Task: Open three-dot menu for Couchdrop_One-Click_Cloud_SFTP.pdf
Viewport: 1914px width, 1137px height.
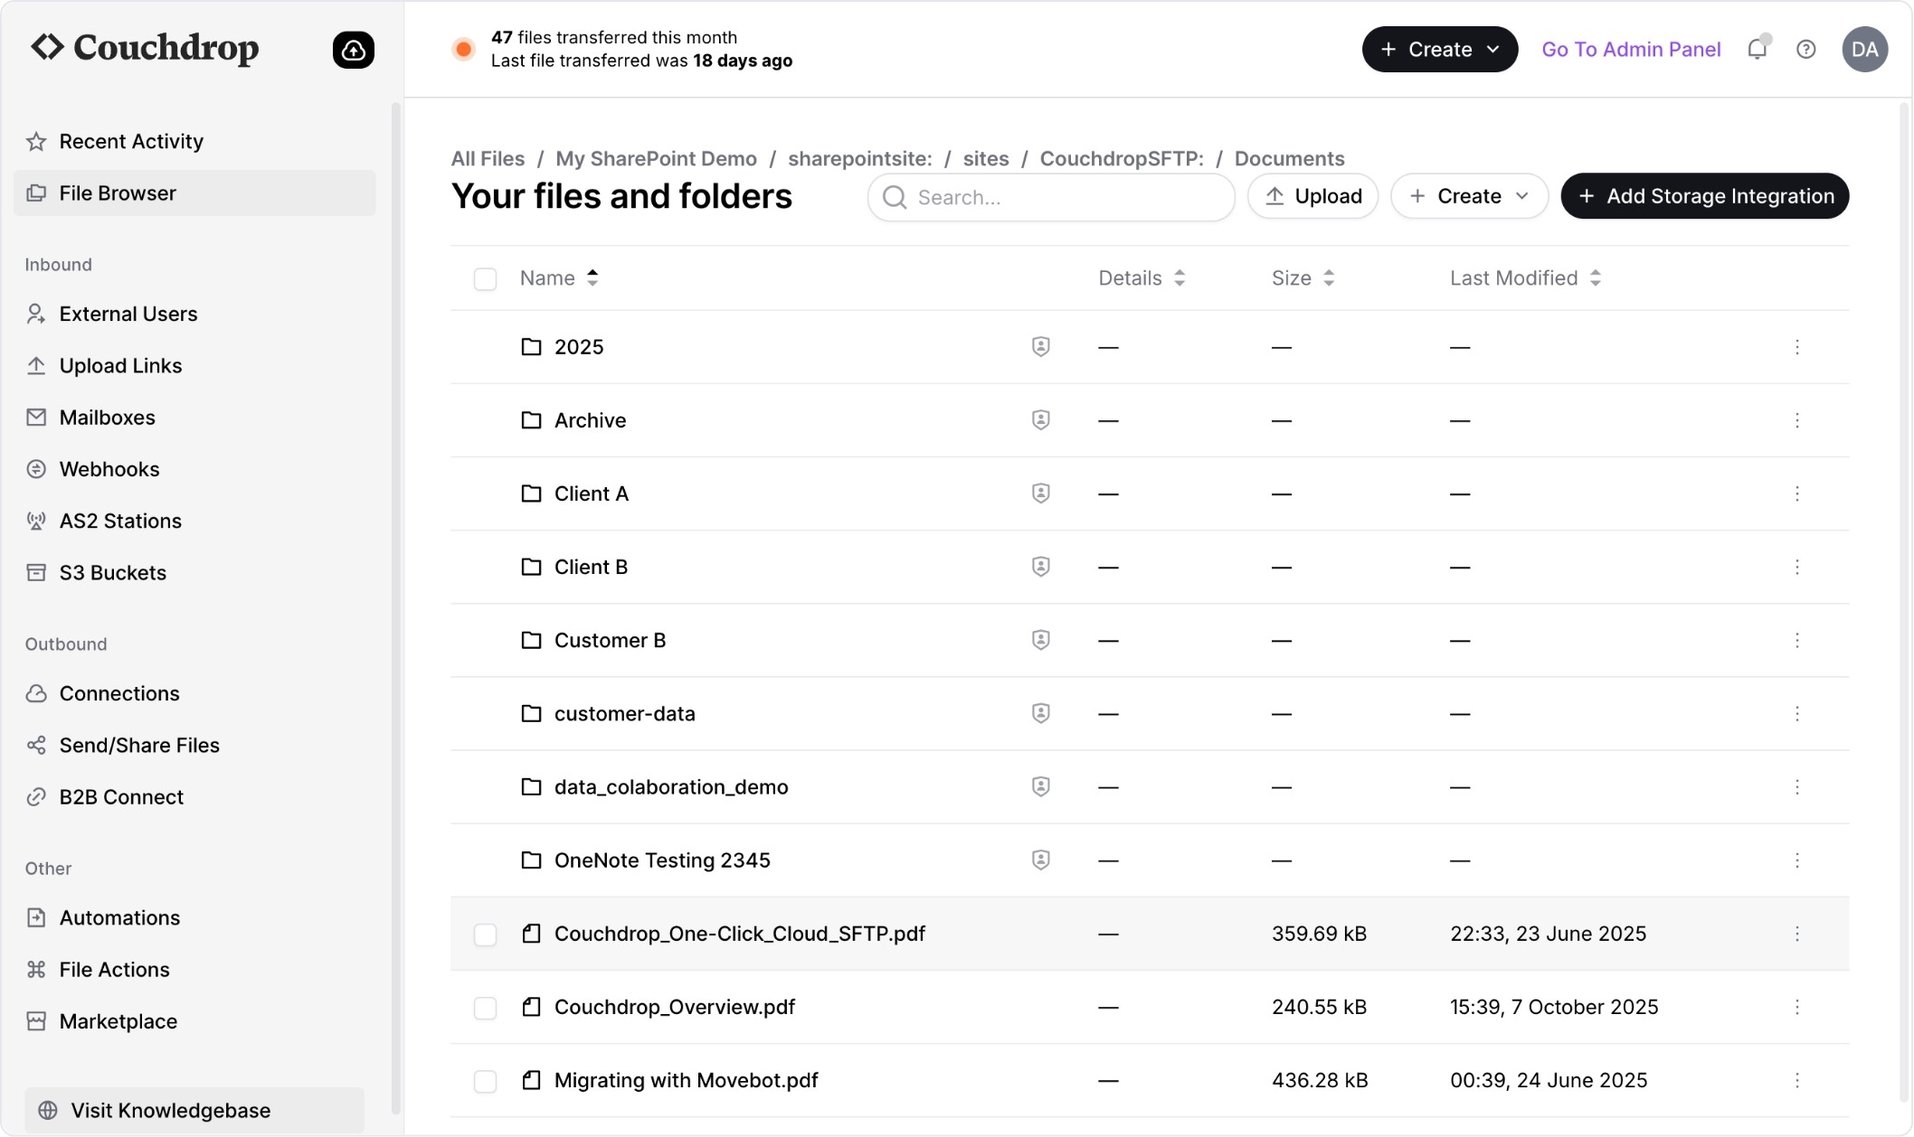Action: coord(1797,934)
